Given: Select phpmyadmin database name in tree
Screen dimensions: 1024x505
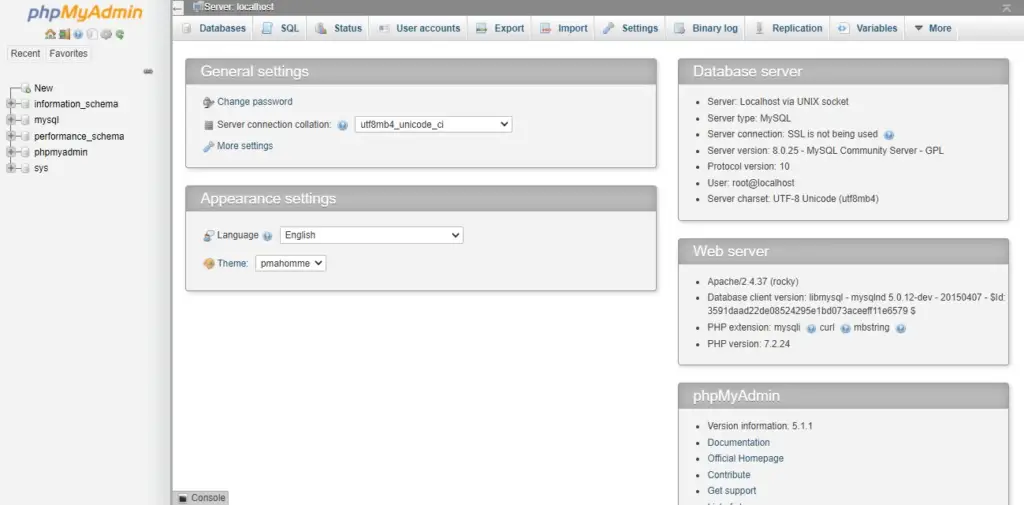Looking at the screenshot, I should 61,152.
